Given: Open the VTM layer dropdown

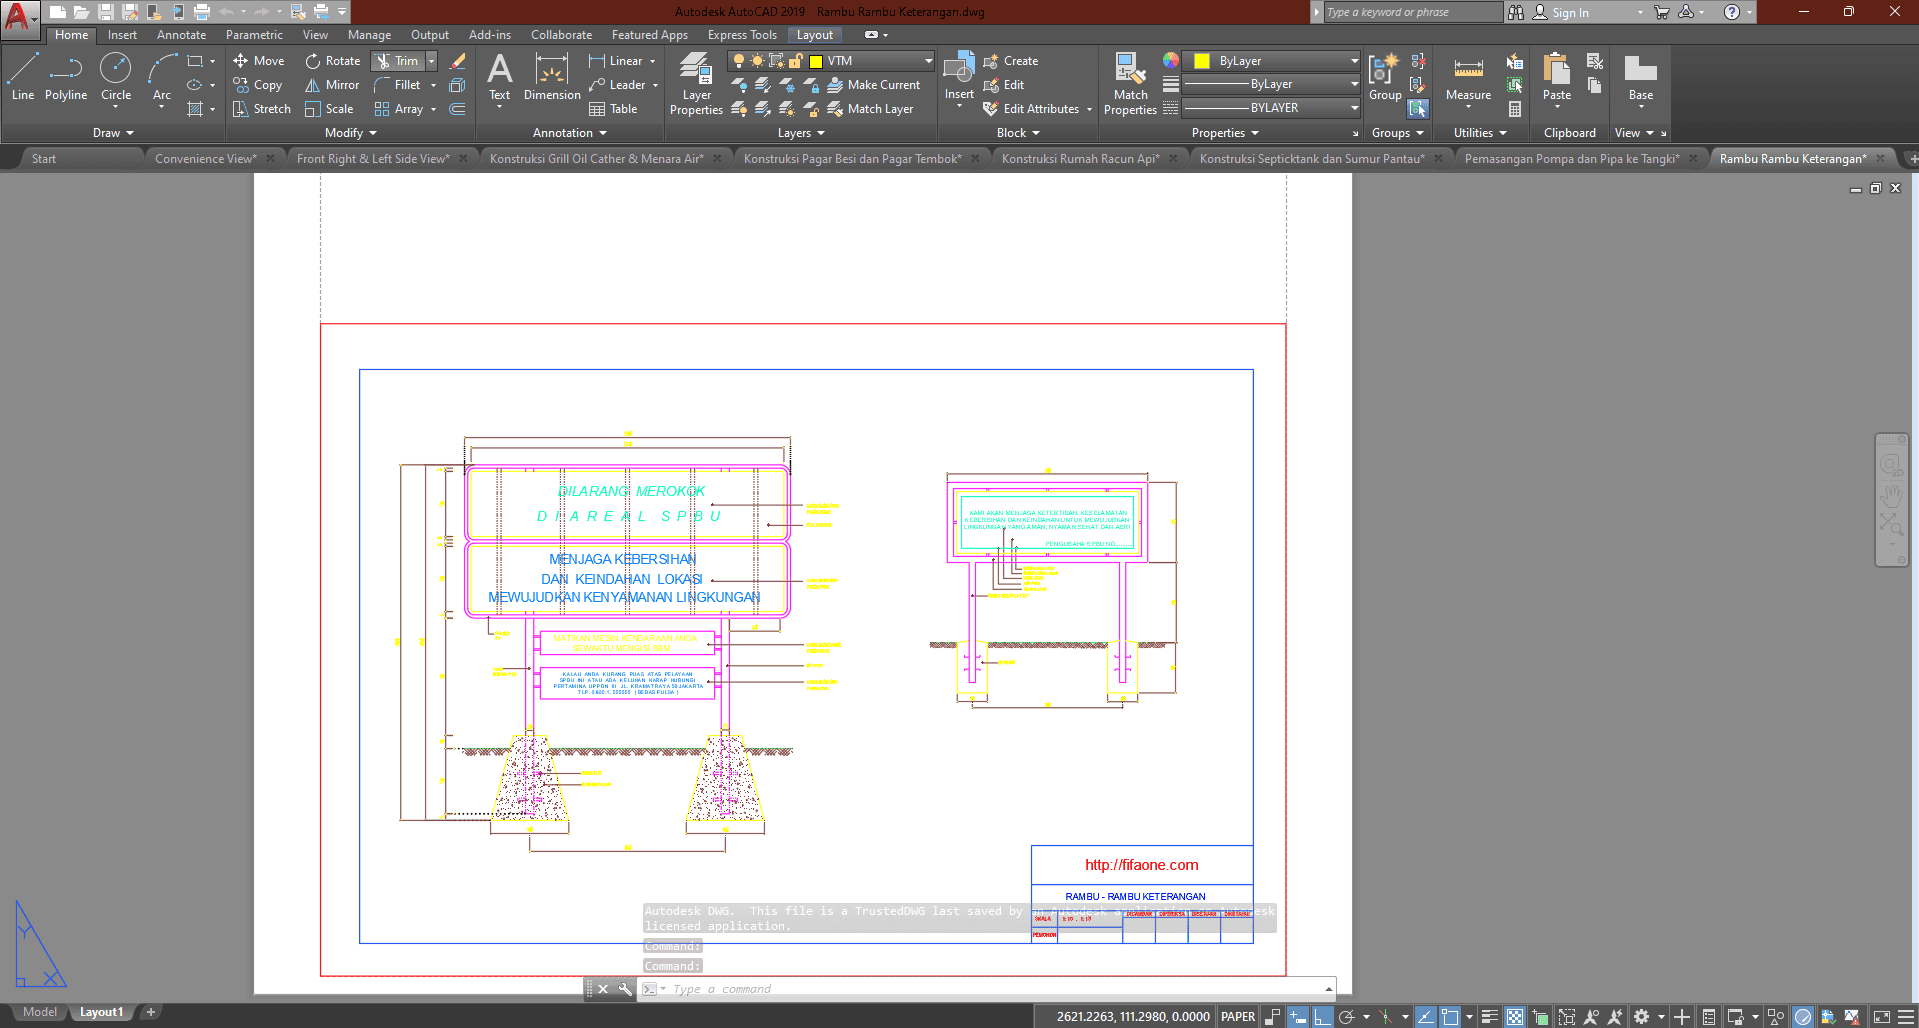Looking at the screenshot, I should pyautogui.click(x=927, y=61).
